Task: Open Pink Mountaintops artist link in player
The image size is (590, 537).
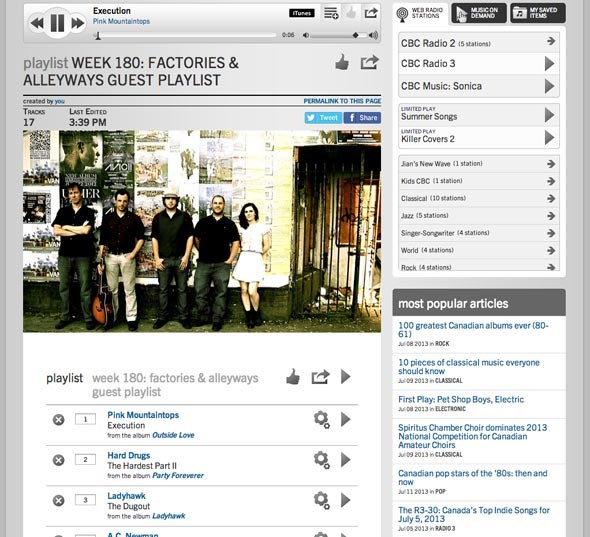Action: 121,21
